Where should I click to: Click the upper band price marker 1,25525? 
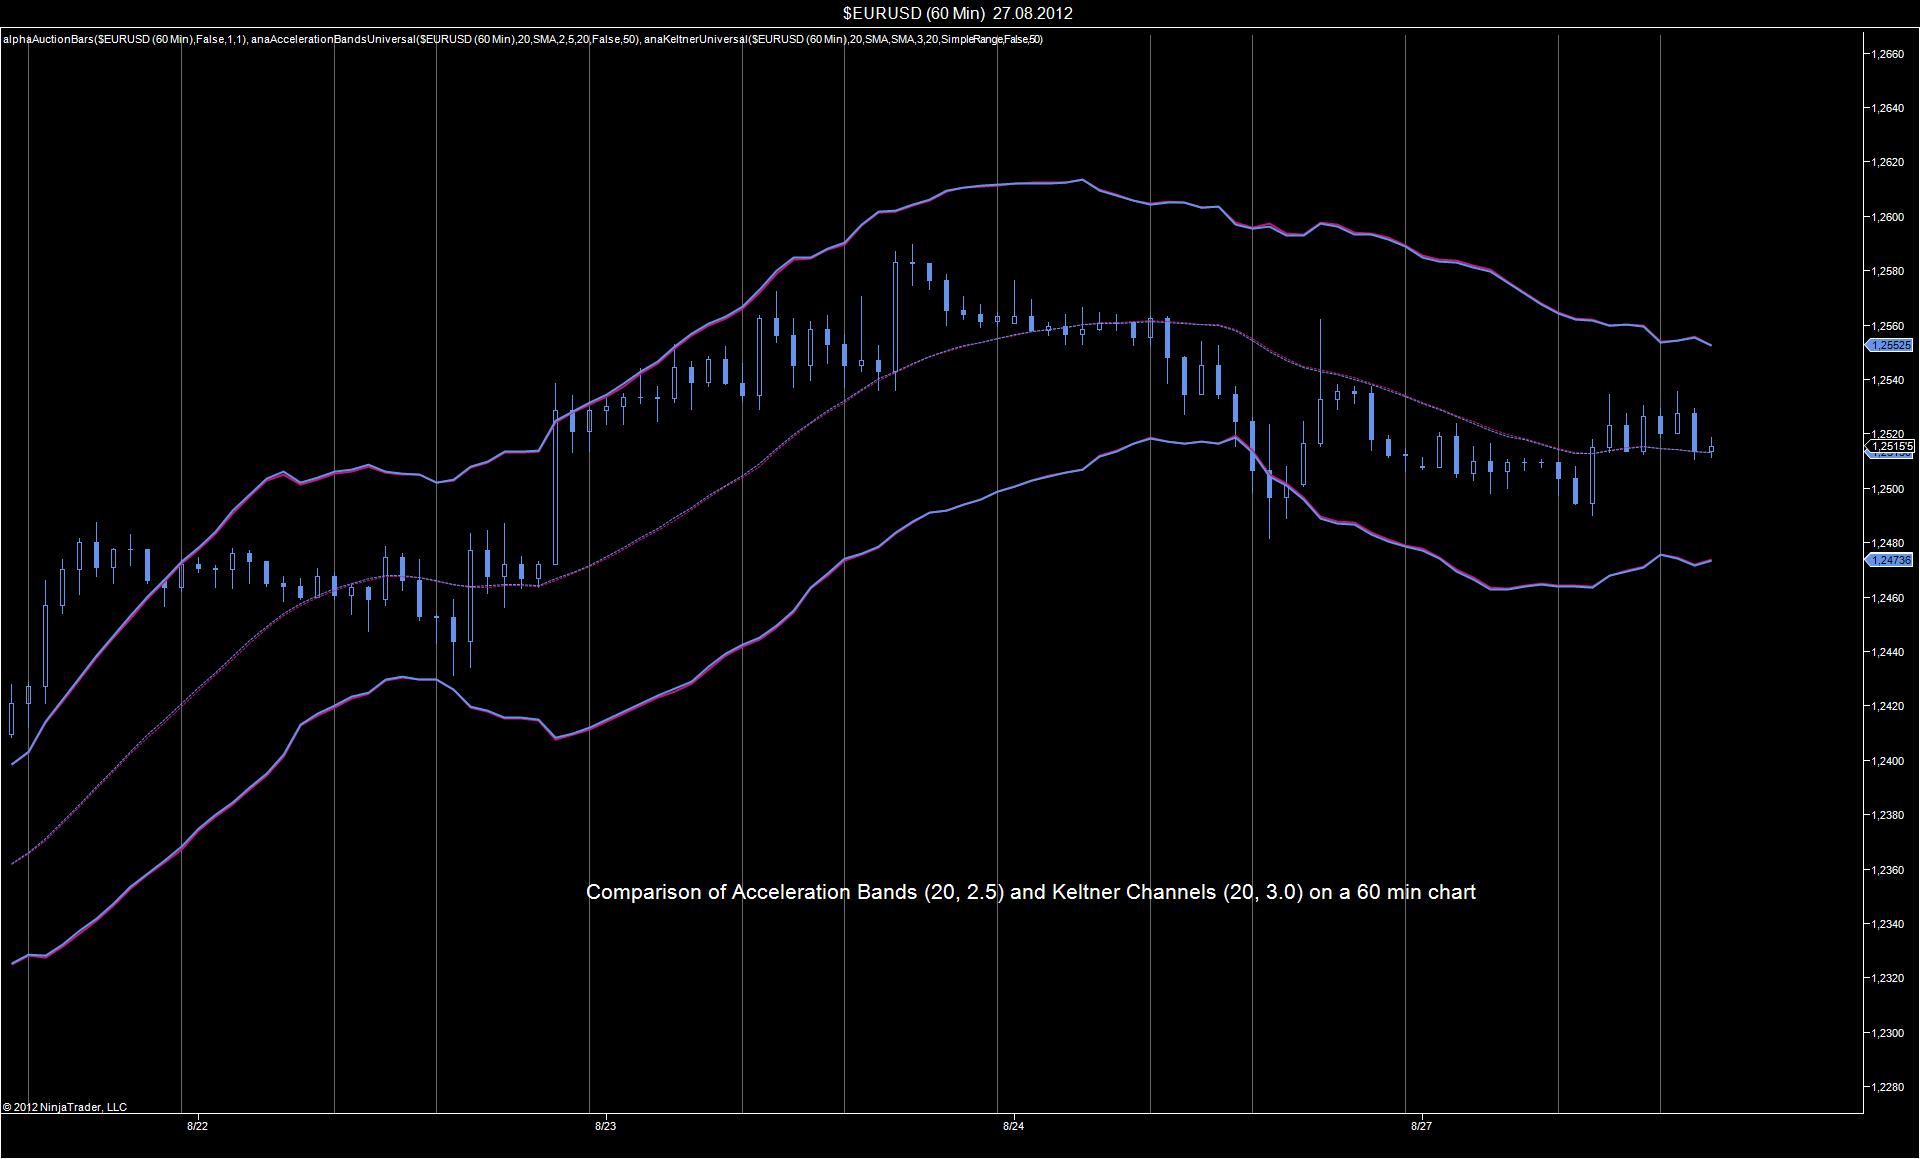tap(1890, 345)
